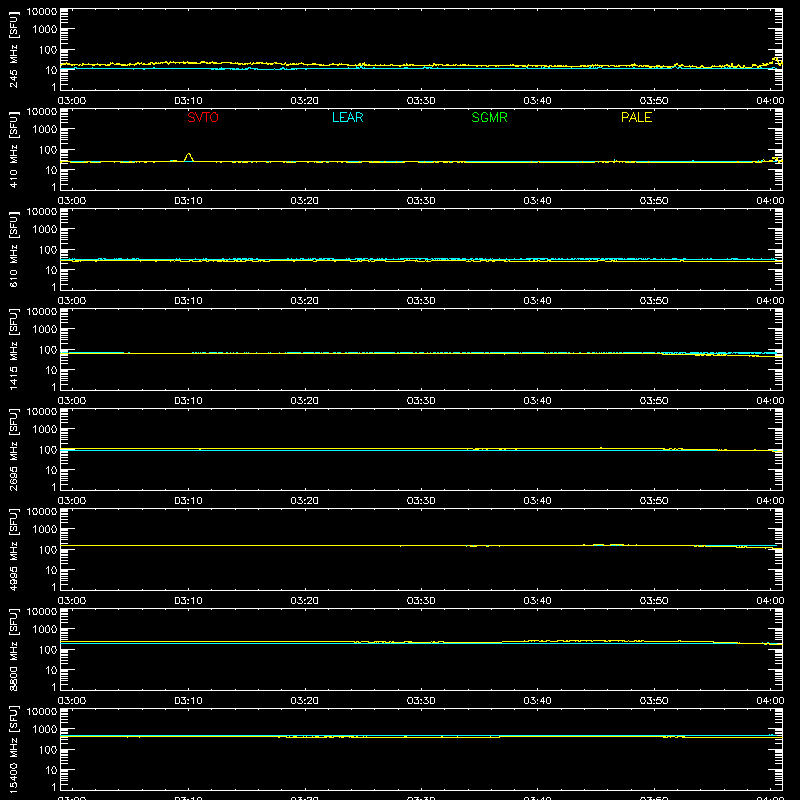Select the 2695 MHz [SFU] axis title

coord(14,449)
